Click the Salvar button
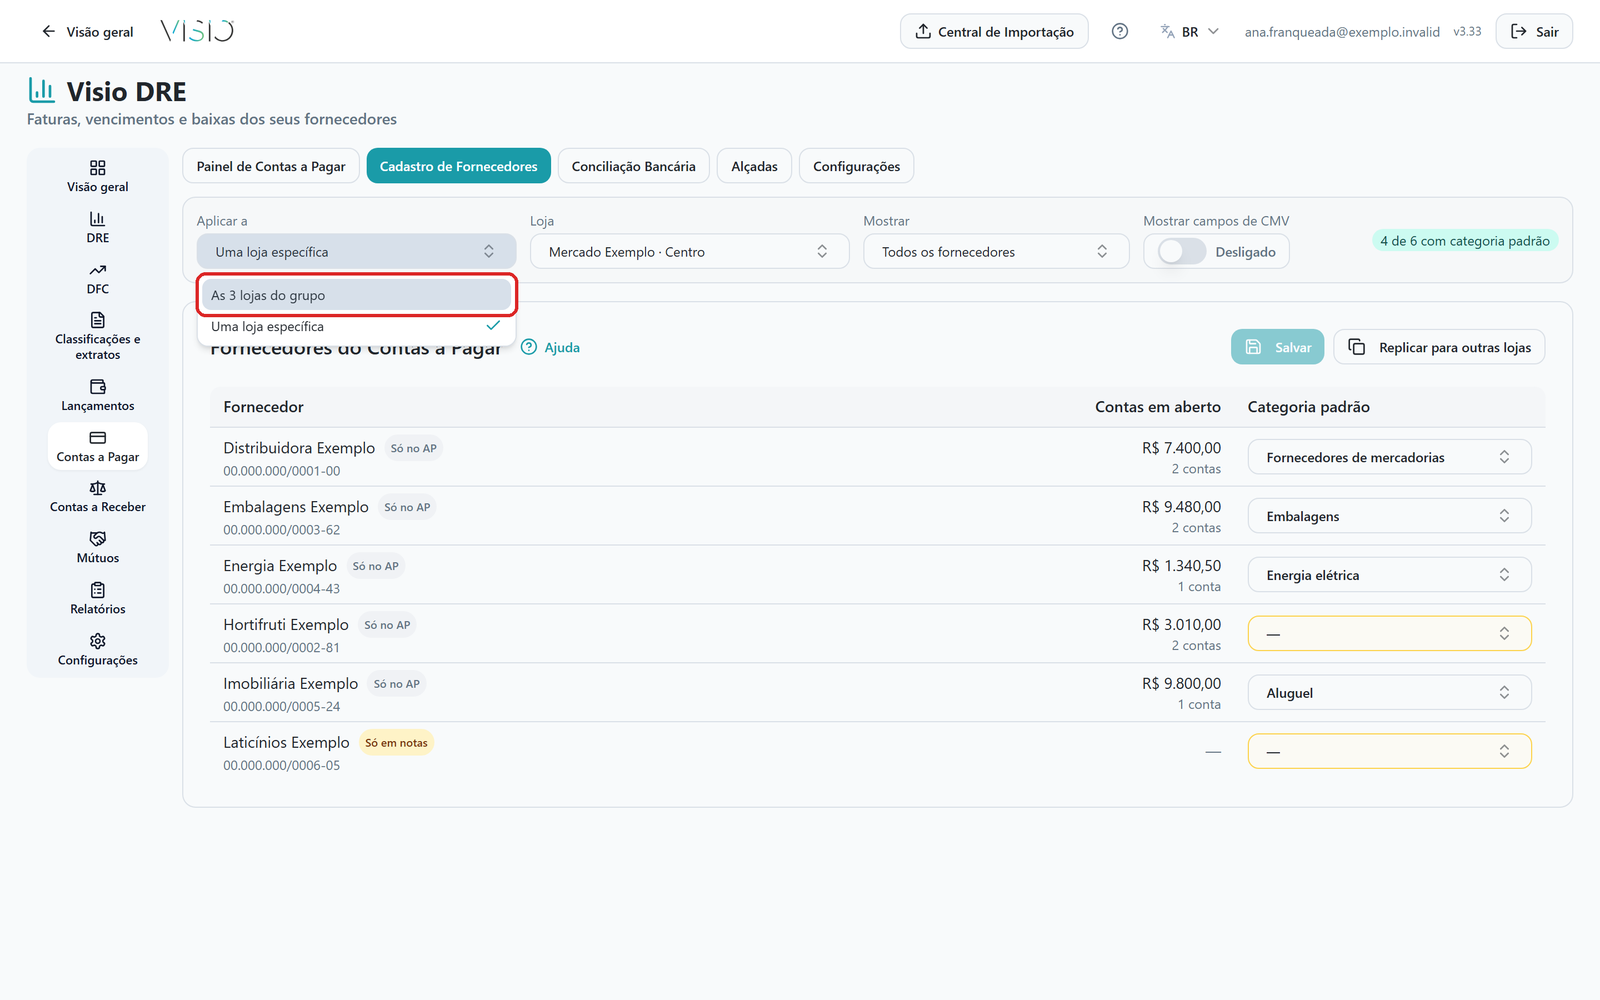The image size is (1600, 1000). coord(1277,347)
